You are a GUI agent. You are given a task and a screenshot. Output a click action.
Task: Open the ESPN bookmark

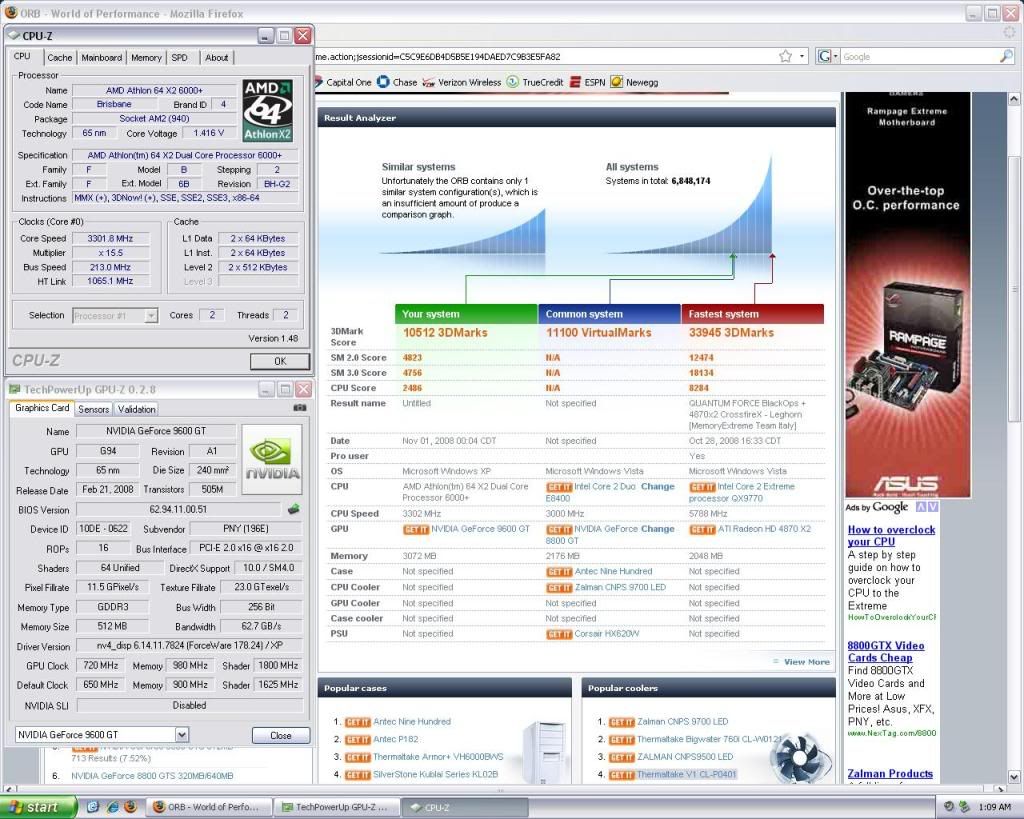(588, 82)
